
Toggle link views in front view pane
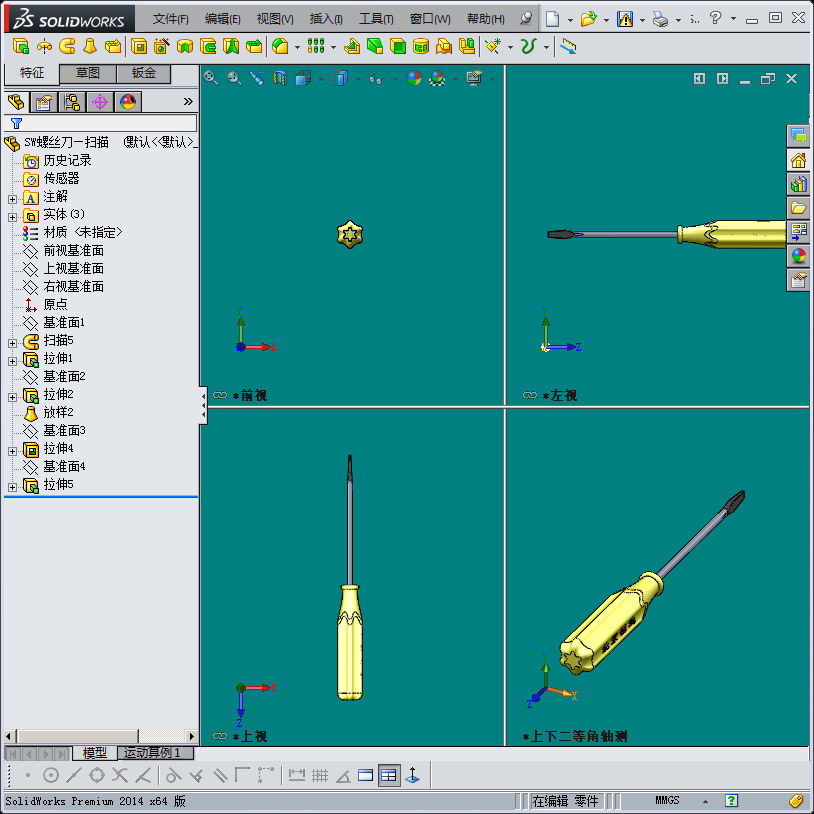click(x=220, y=395)
